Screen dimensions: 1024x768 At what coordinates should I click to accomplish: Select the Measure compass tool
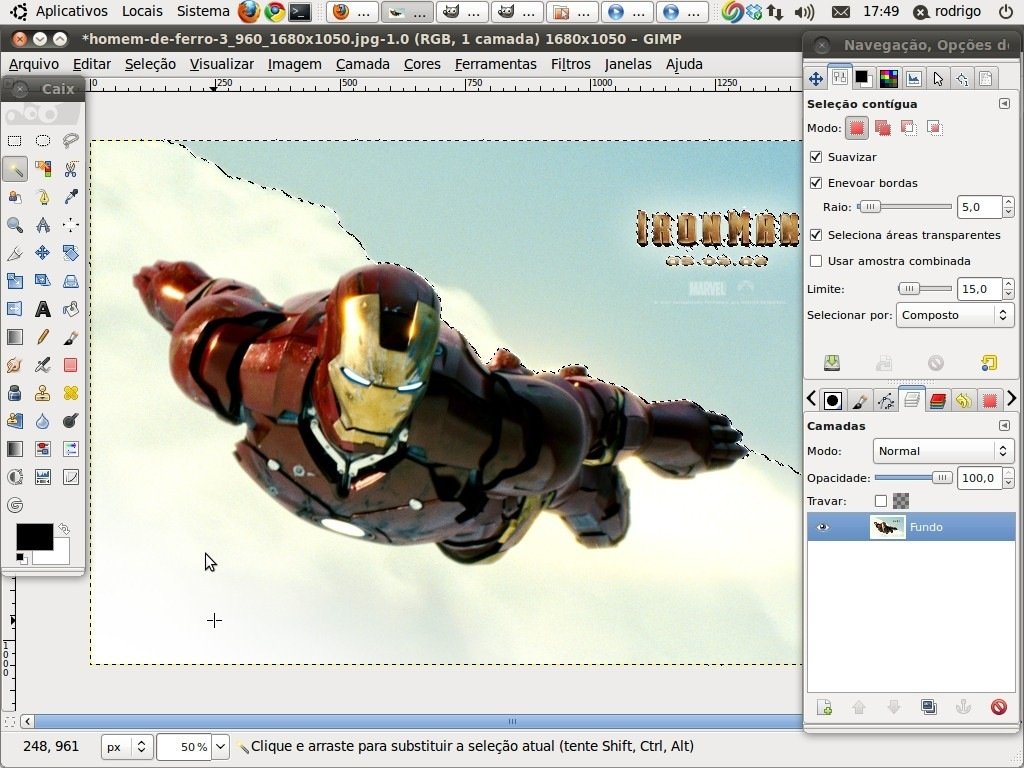click(x=42, y=225)
